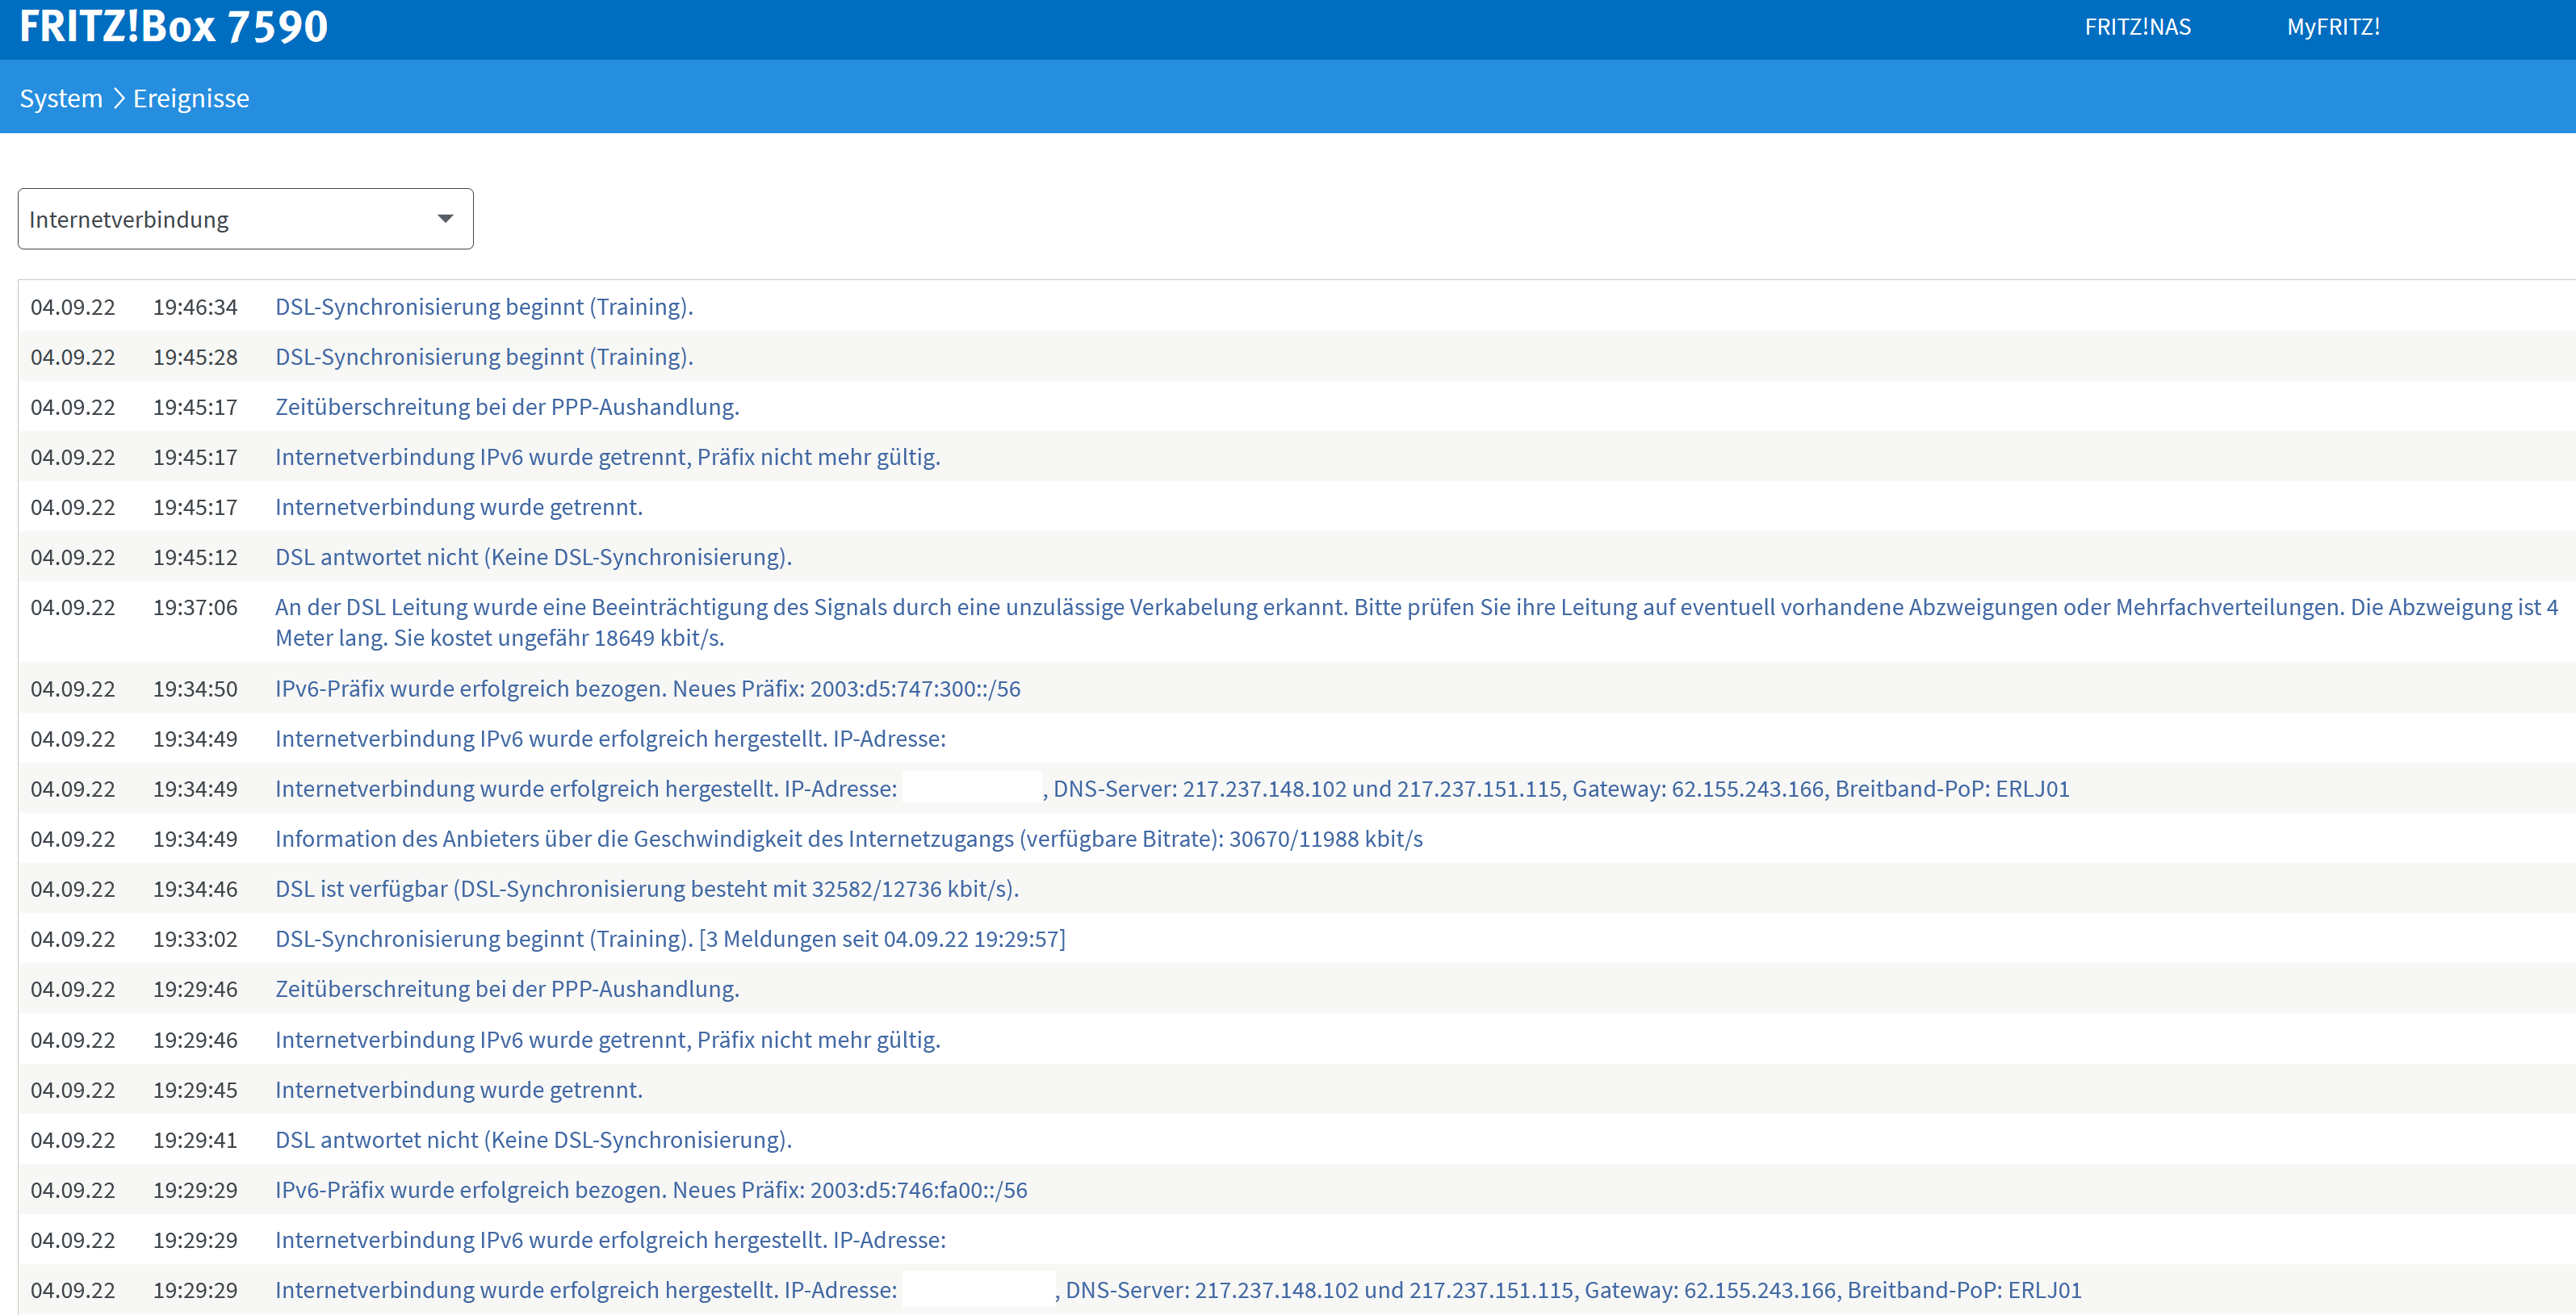Image resolution: width=2576 pixels, height=1315 pixels.
Task: Click DSL ist verfügbar 32582/12736 entry
Action: [646, 889]
